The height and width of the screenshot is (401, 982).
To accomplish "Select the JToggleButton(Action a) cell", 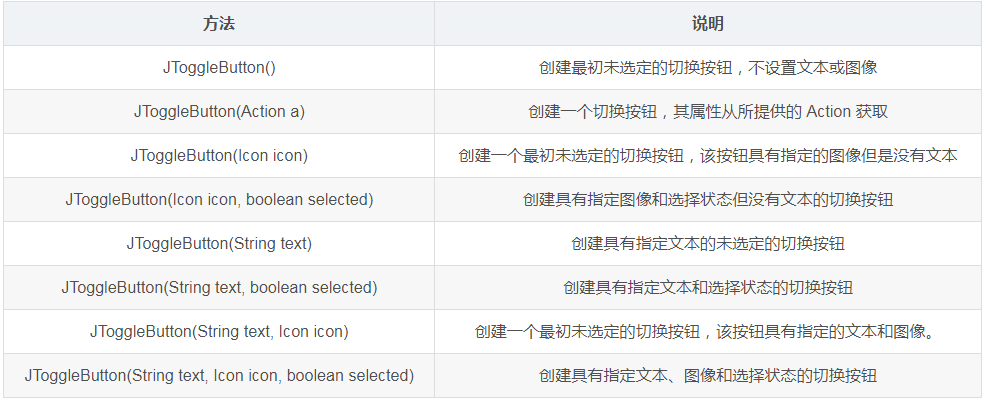I will [x=219, y=112].
